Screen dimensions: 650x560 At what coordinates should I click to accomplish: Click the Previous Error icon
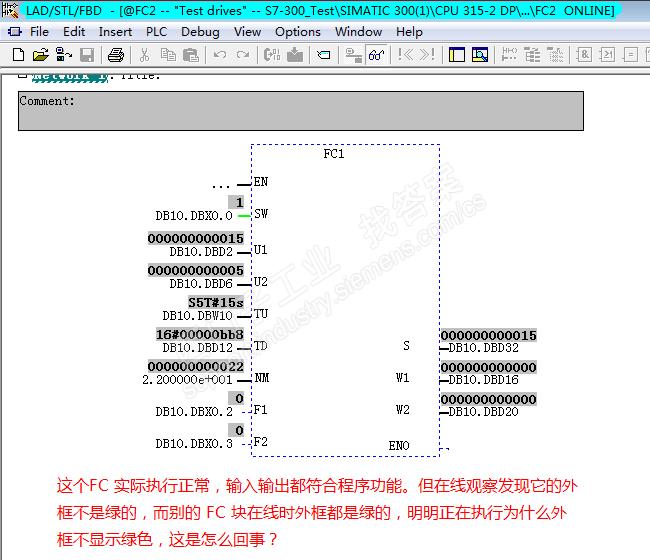(x=405, y=55)
